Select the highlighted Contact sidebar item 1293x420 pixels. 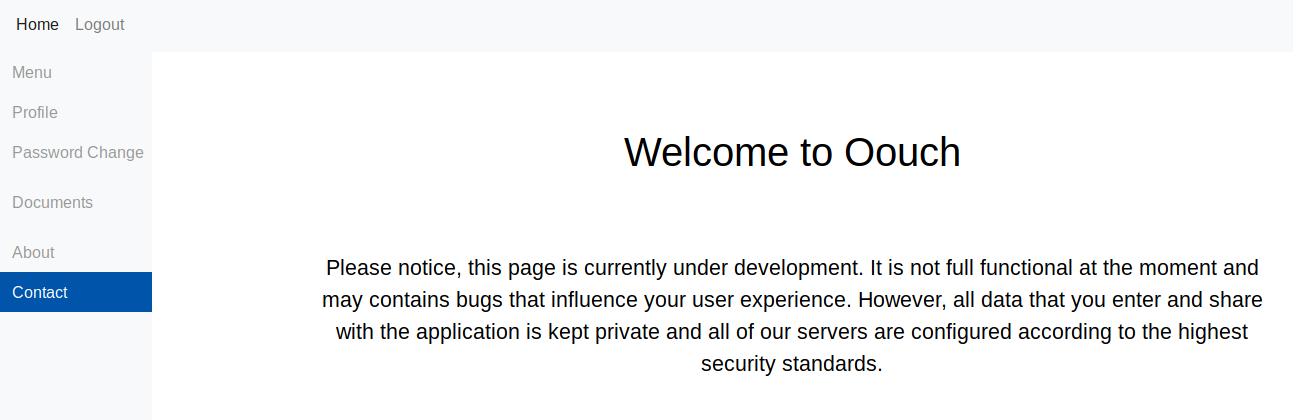click(40, 292)
